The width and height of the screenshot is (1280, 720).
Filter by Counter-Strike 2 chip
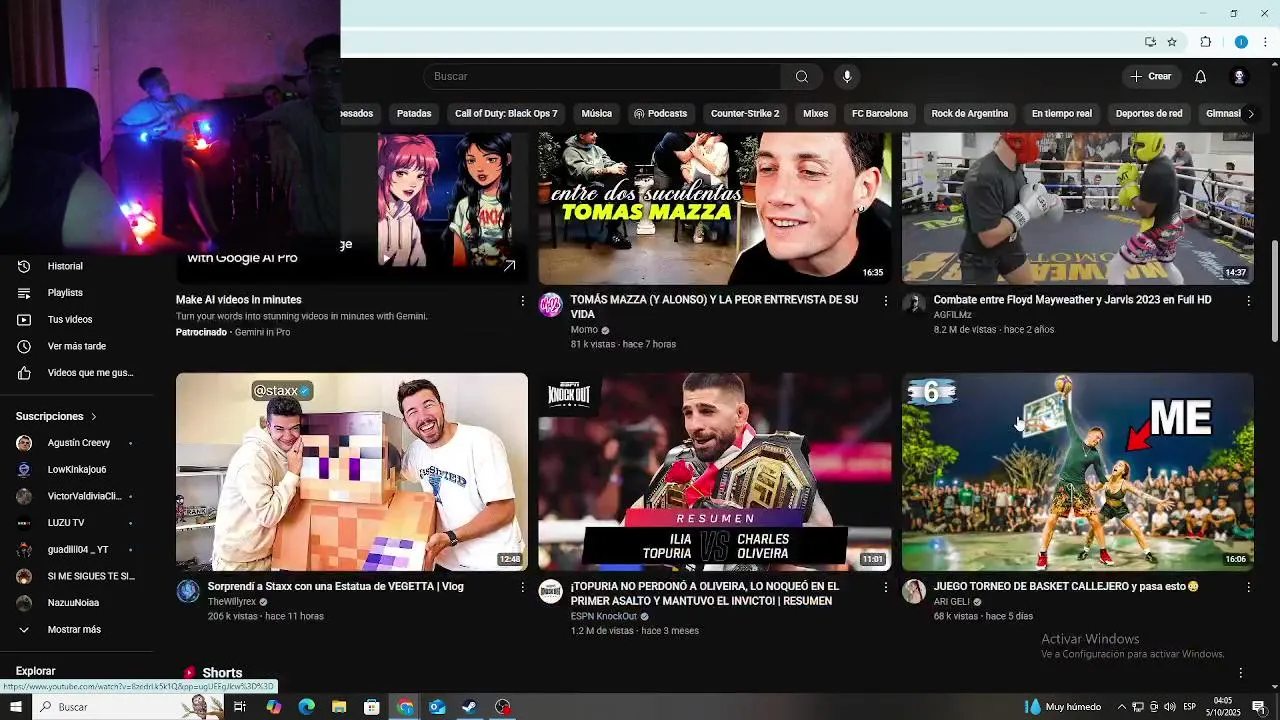coord(745,114)
